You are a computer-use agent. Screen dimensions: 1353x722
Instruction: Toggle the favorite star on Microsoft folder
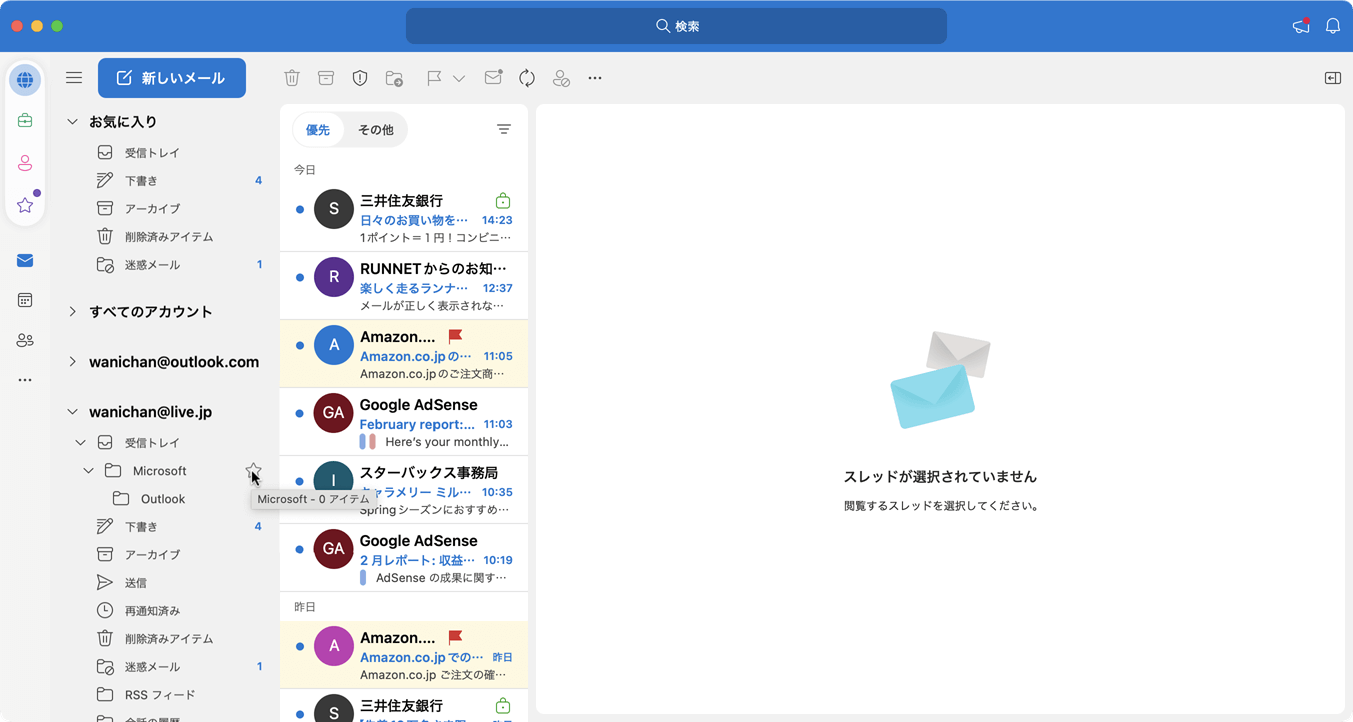pyautogui.click(x=254, y=470)
